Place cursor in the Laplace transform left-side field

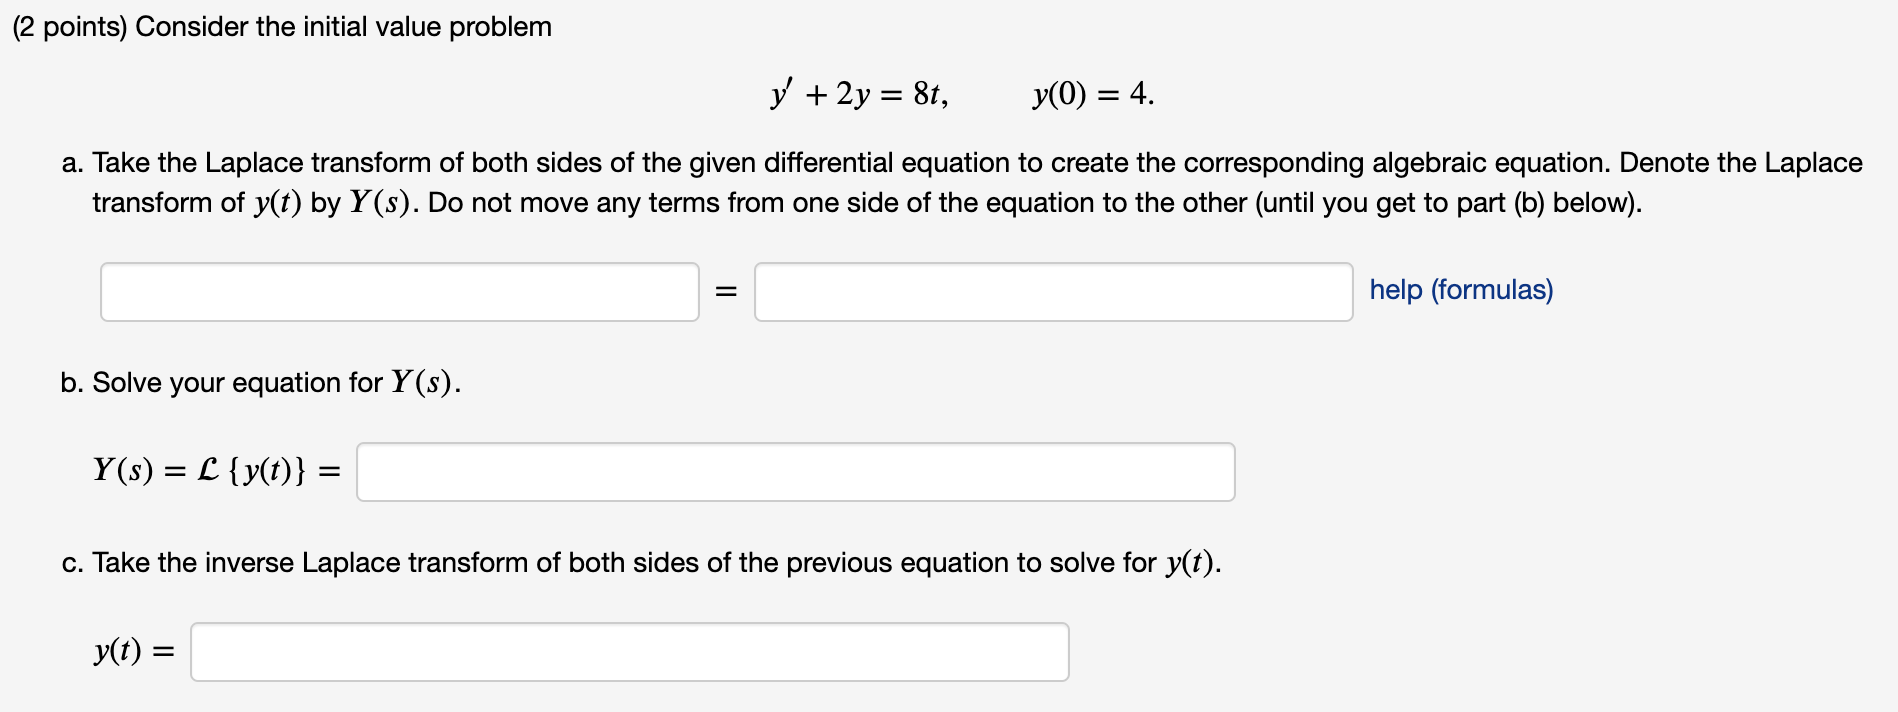click(x=400, y=291)
